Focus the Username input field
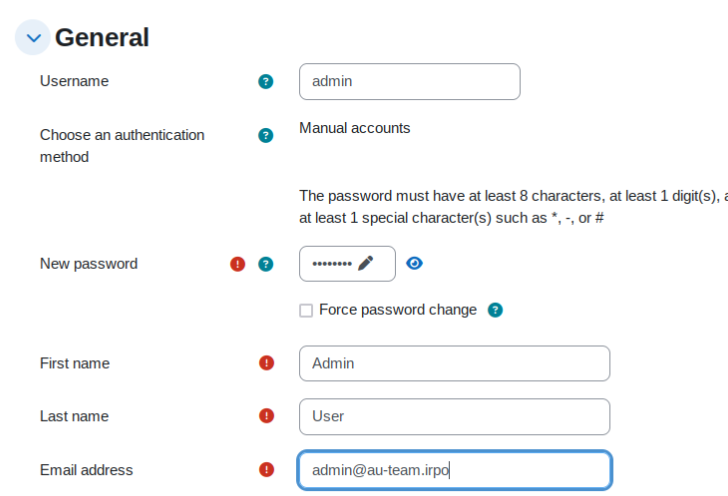The width and height of the screenshot is (728, 496). (x=409, y=82)
